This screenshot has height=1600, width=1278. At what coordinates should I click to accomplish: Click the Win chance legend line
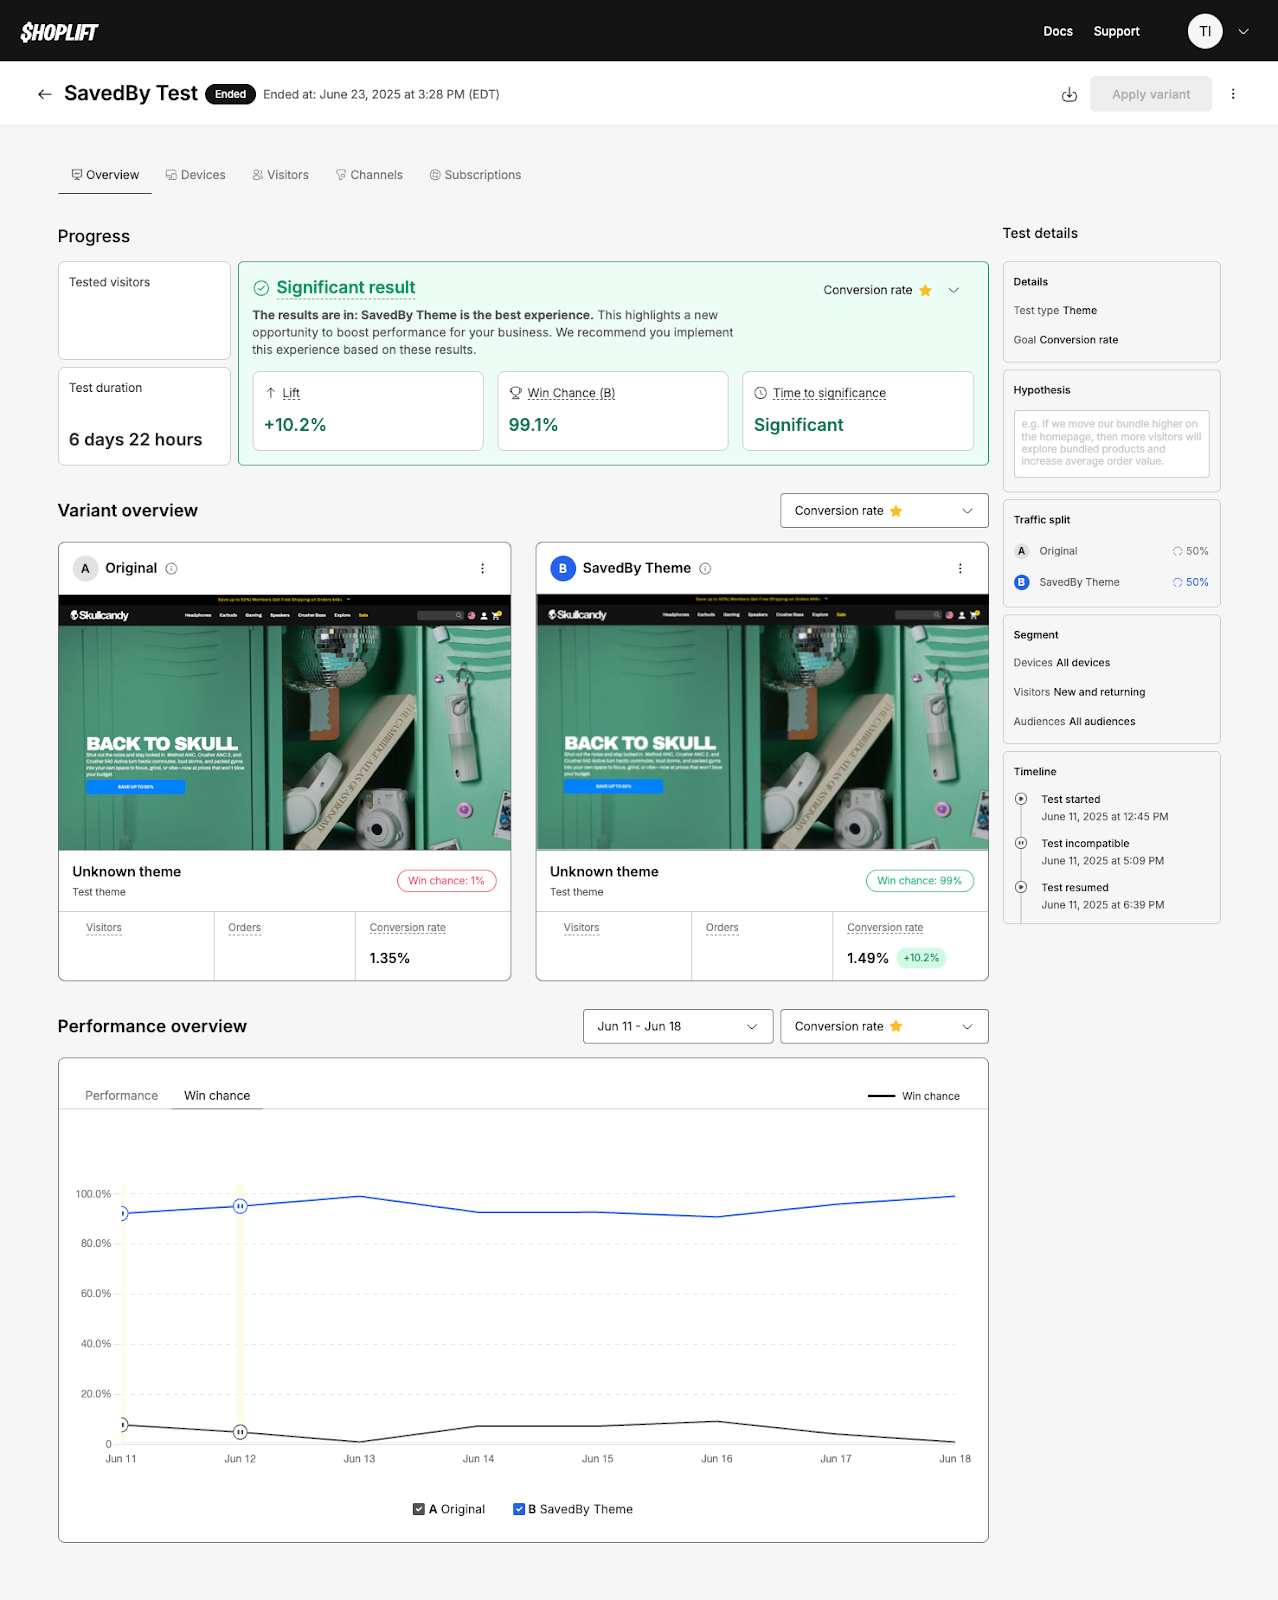click(881, 1096)
